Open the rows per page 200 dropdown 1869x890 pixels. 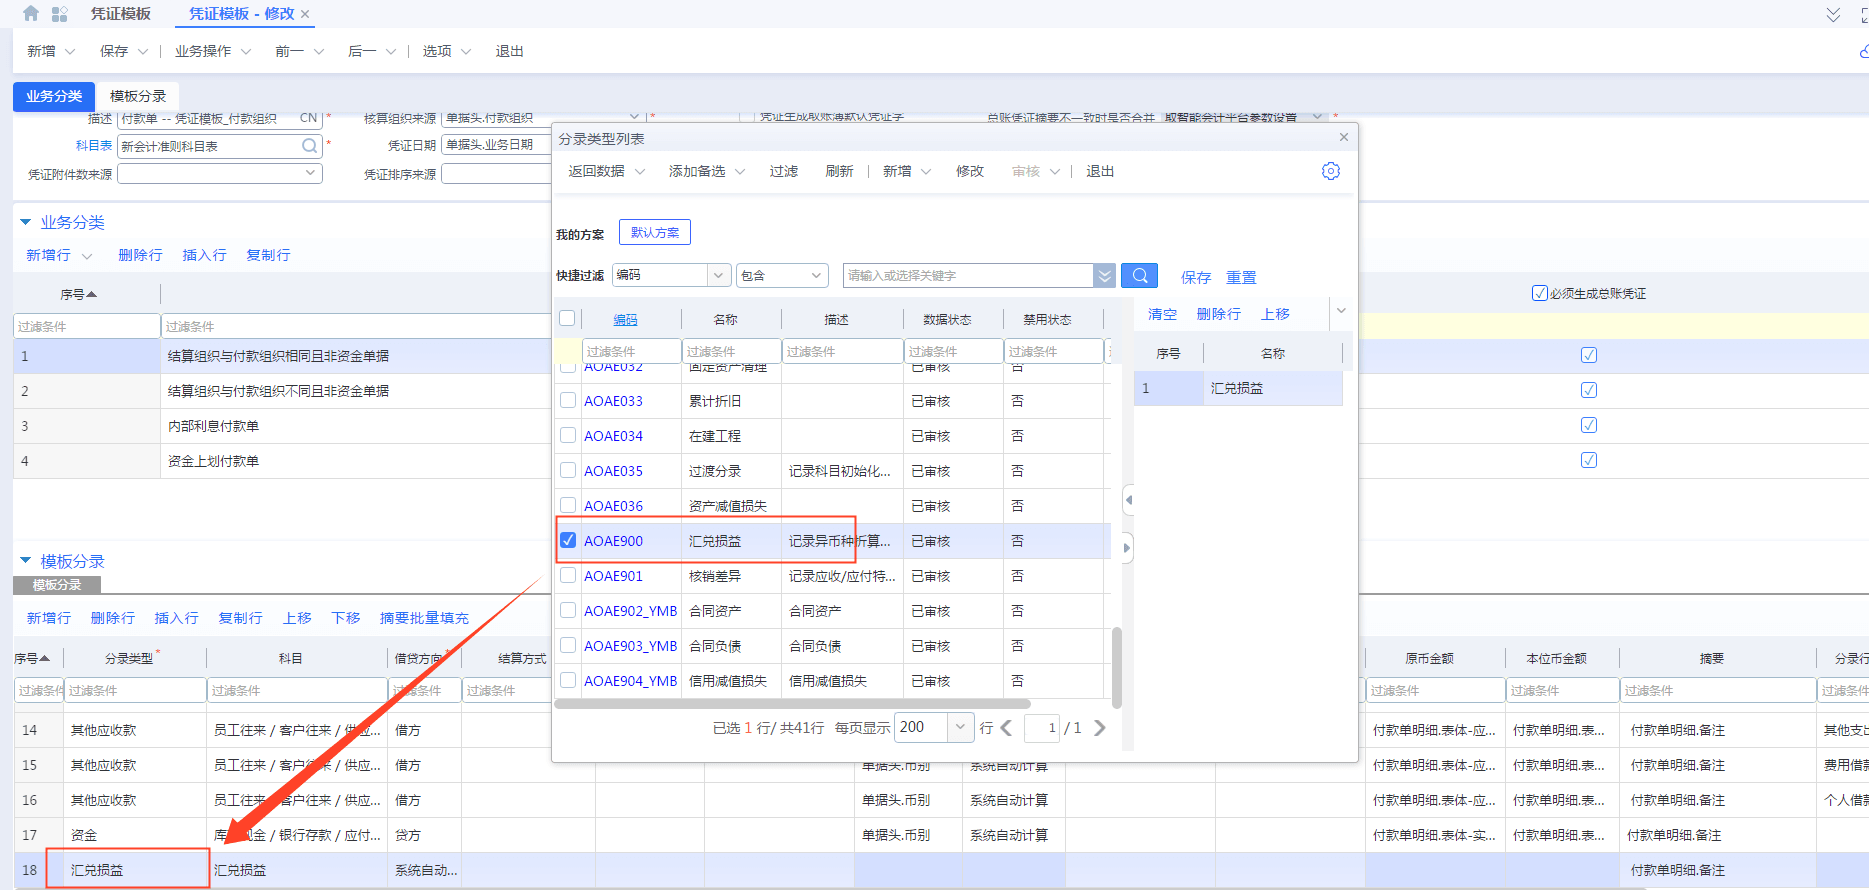click(x=960, y=727)
